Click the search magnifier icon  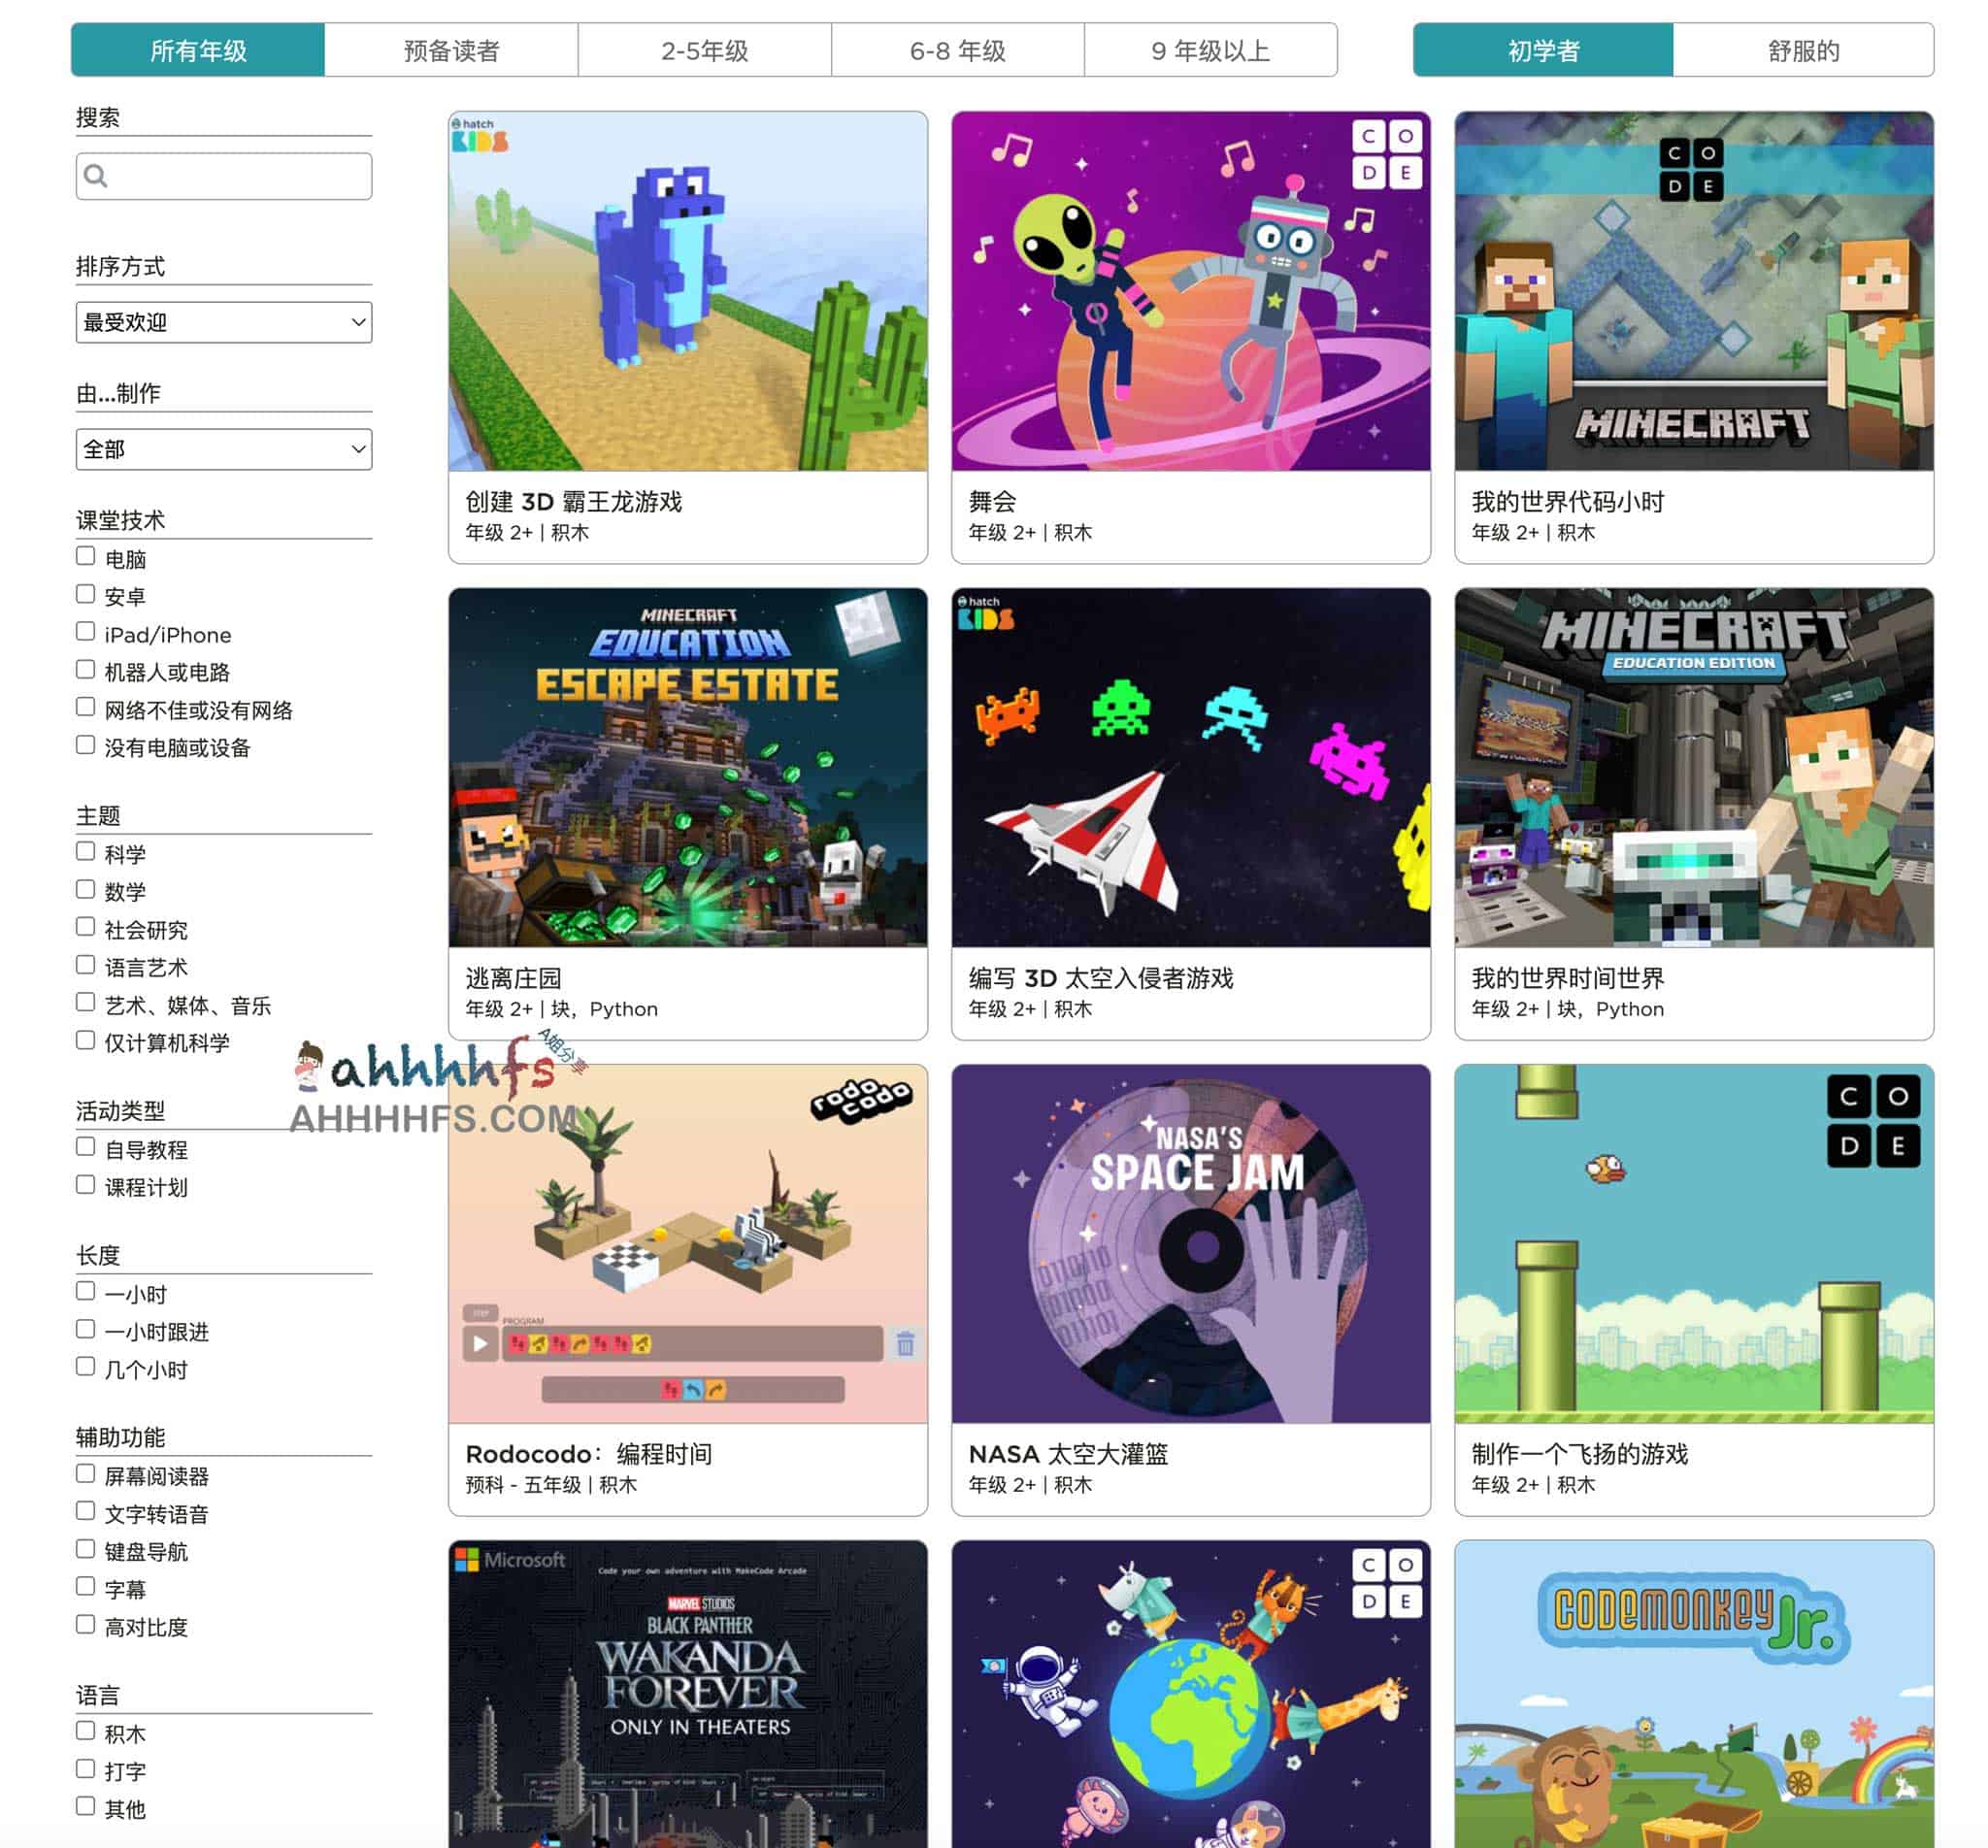click(96, 175)
